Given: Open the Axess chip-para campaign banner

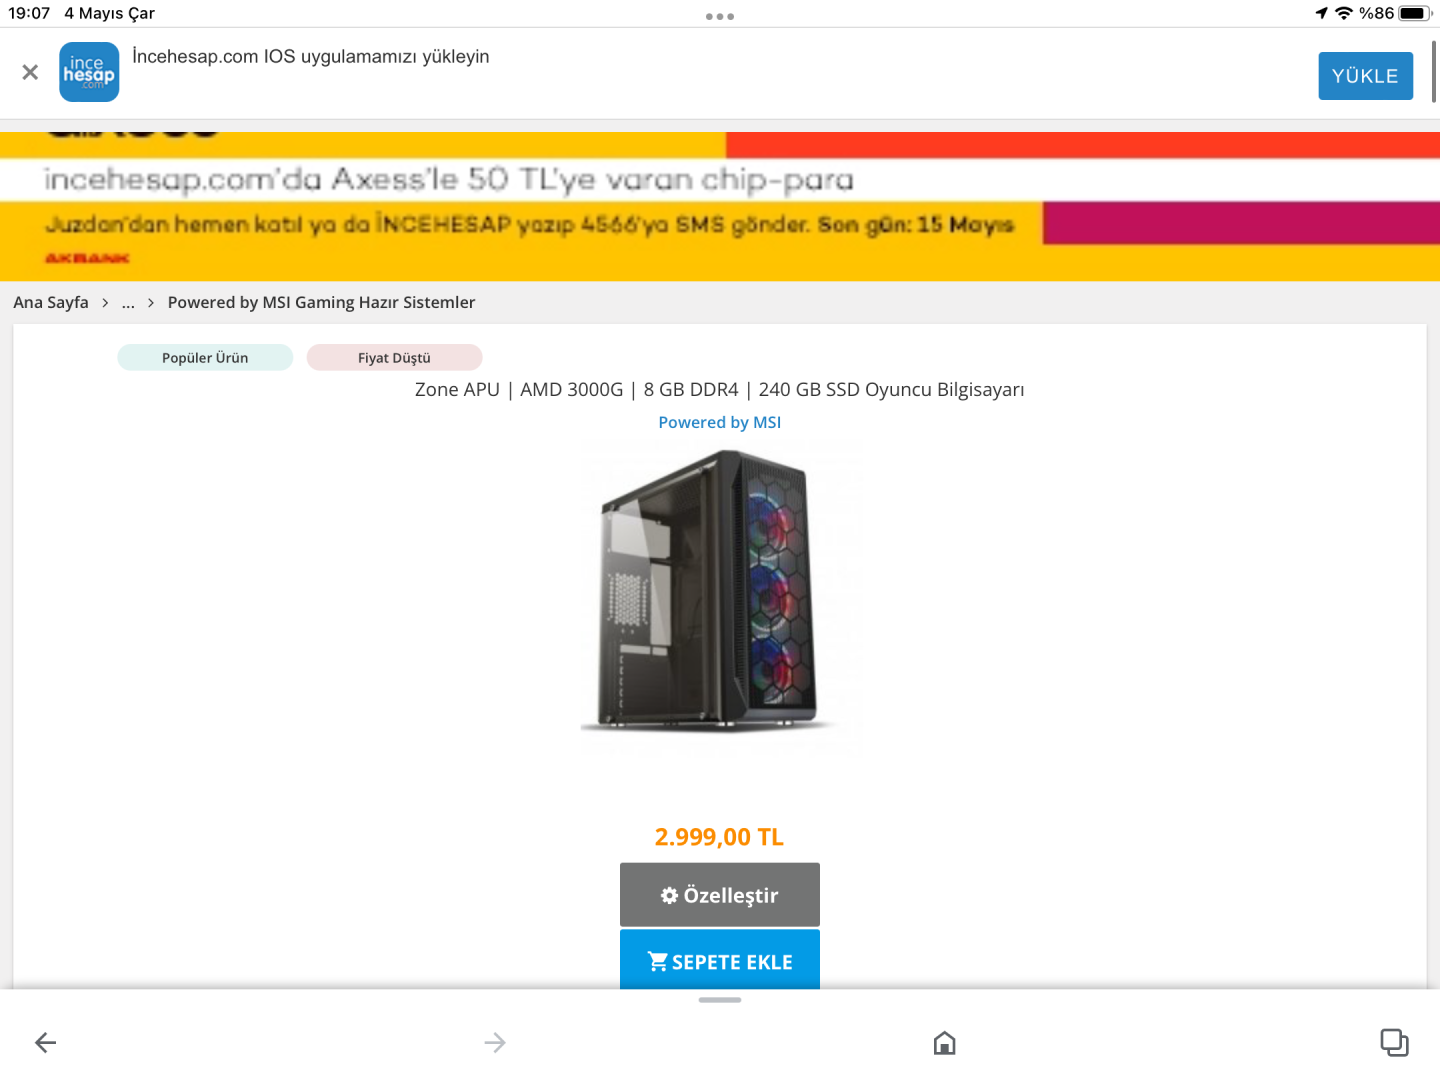Looking at the screenshot, I should point(720,206).
